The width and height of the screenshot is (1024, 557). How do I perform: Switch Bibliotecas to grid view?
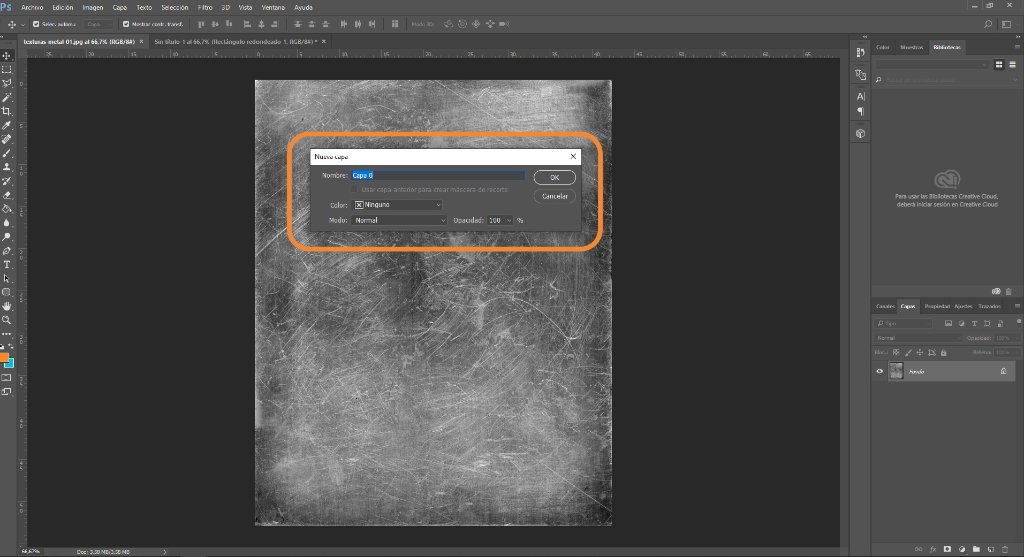[x=999, y=65]
